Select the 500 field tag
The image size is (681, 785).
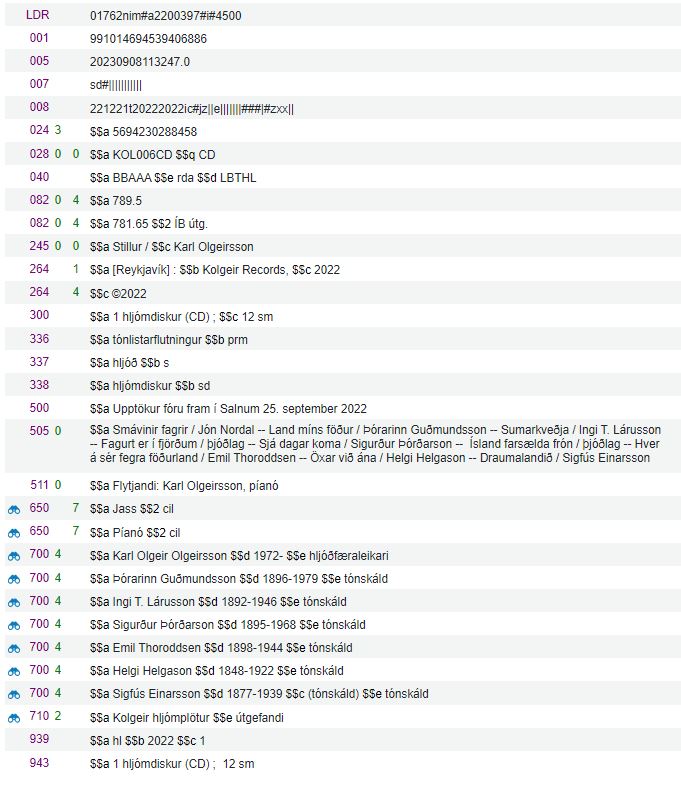click(39, 409)
